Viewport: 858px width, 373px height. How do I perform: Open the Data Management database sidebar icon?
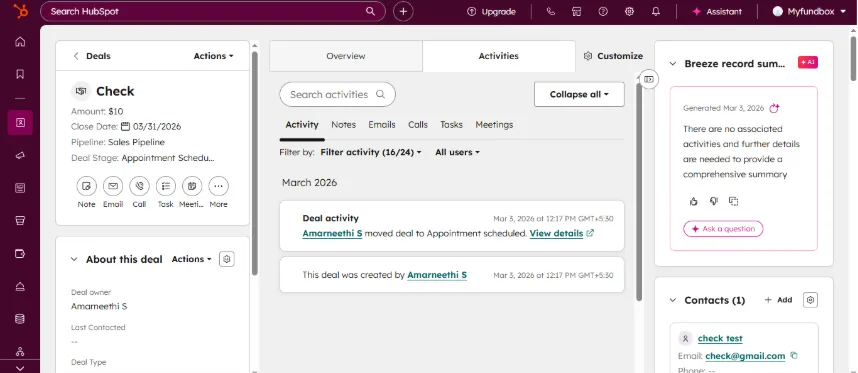pyautogui.click(x=20, y=319)
